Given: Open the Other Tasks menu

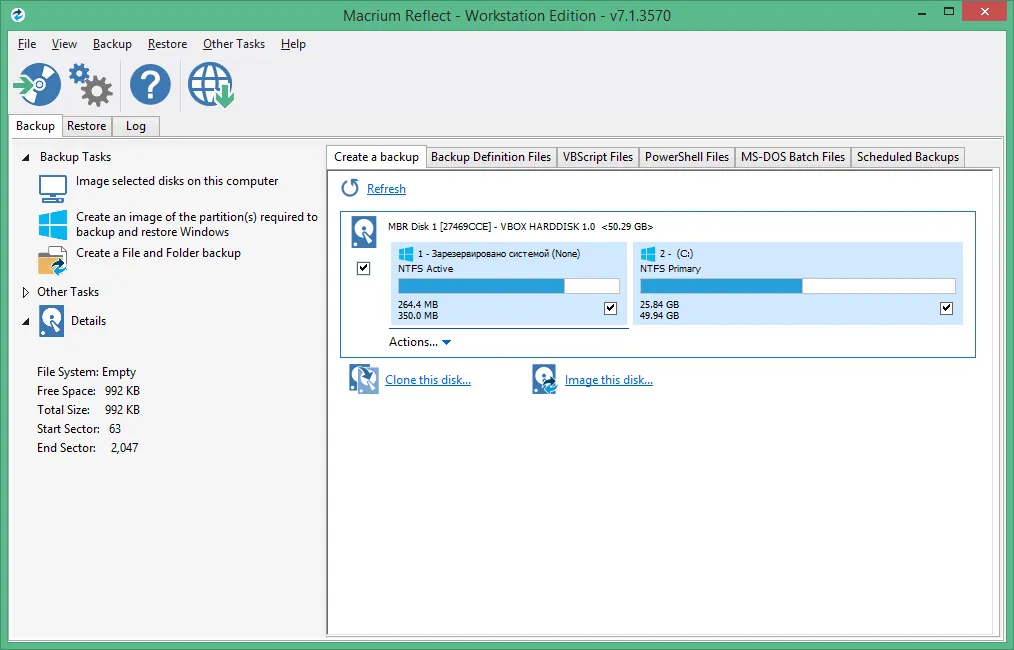Looking at the screenshot, I should tap(233, 44).
